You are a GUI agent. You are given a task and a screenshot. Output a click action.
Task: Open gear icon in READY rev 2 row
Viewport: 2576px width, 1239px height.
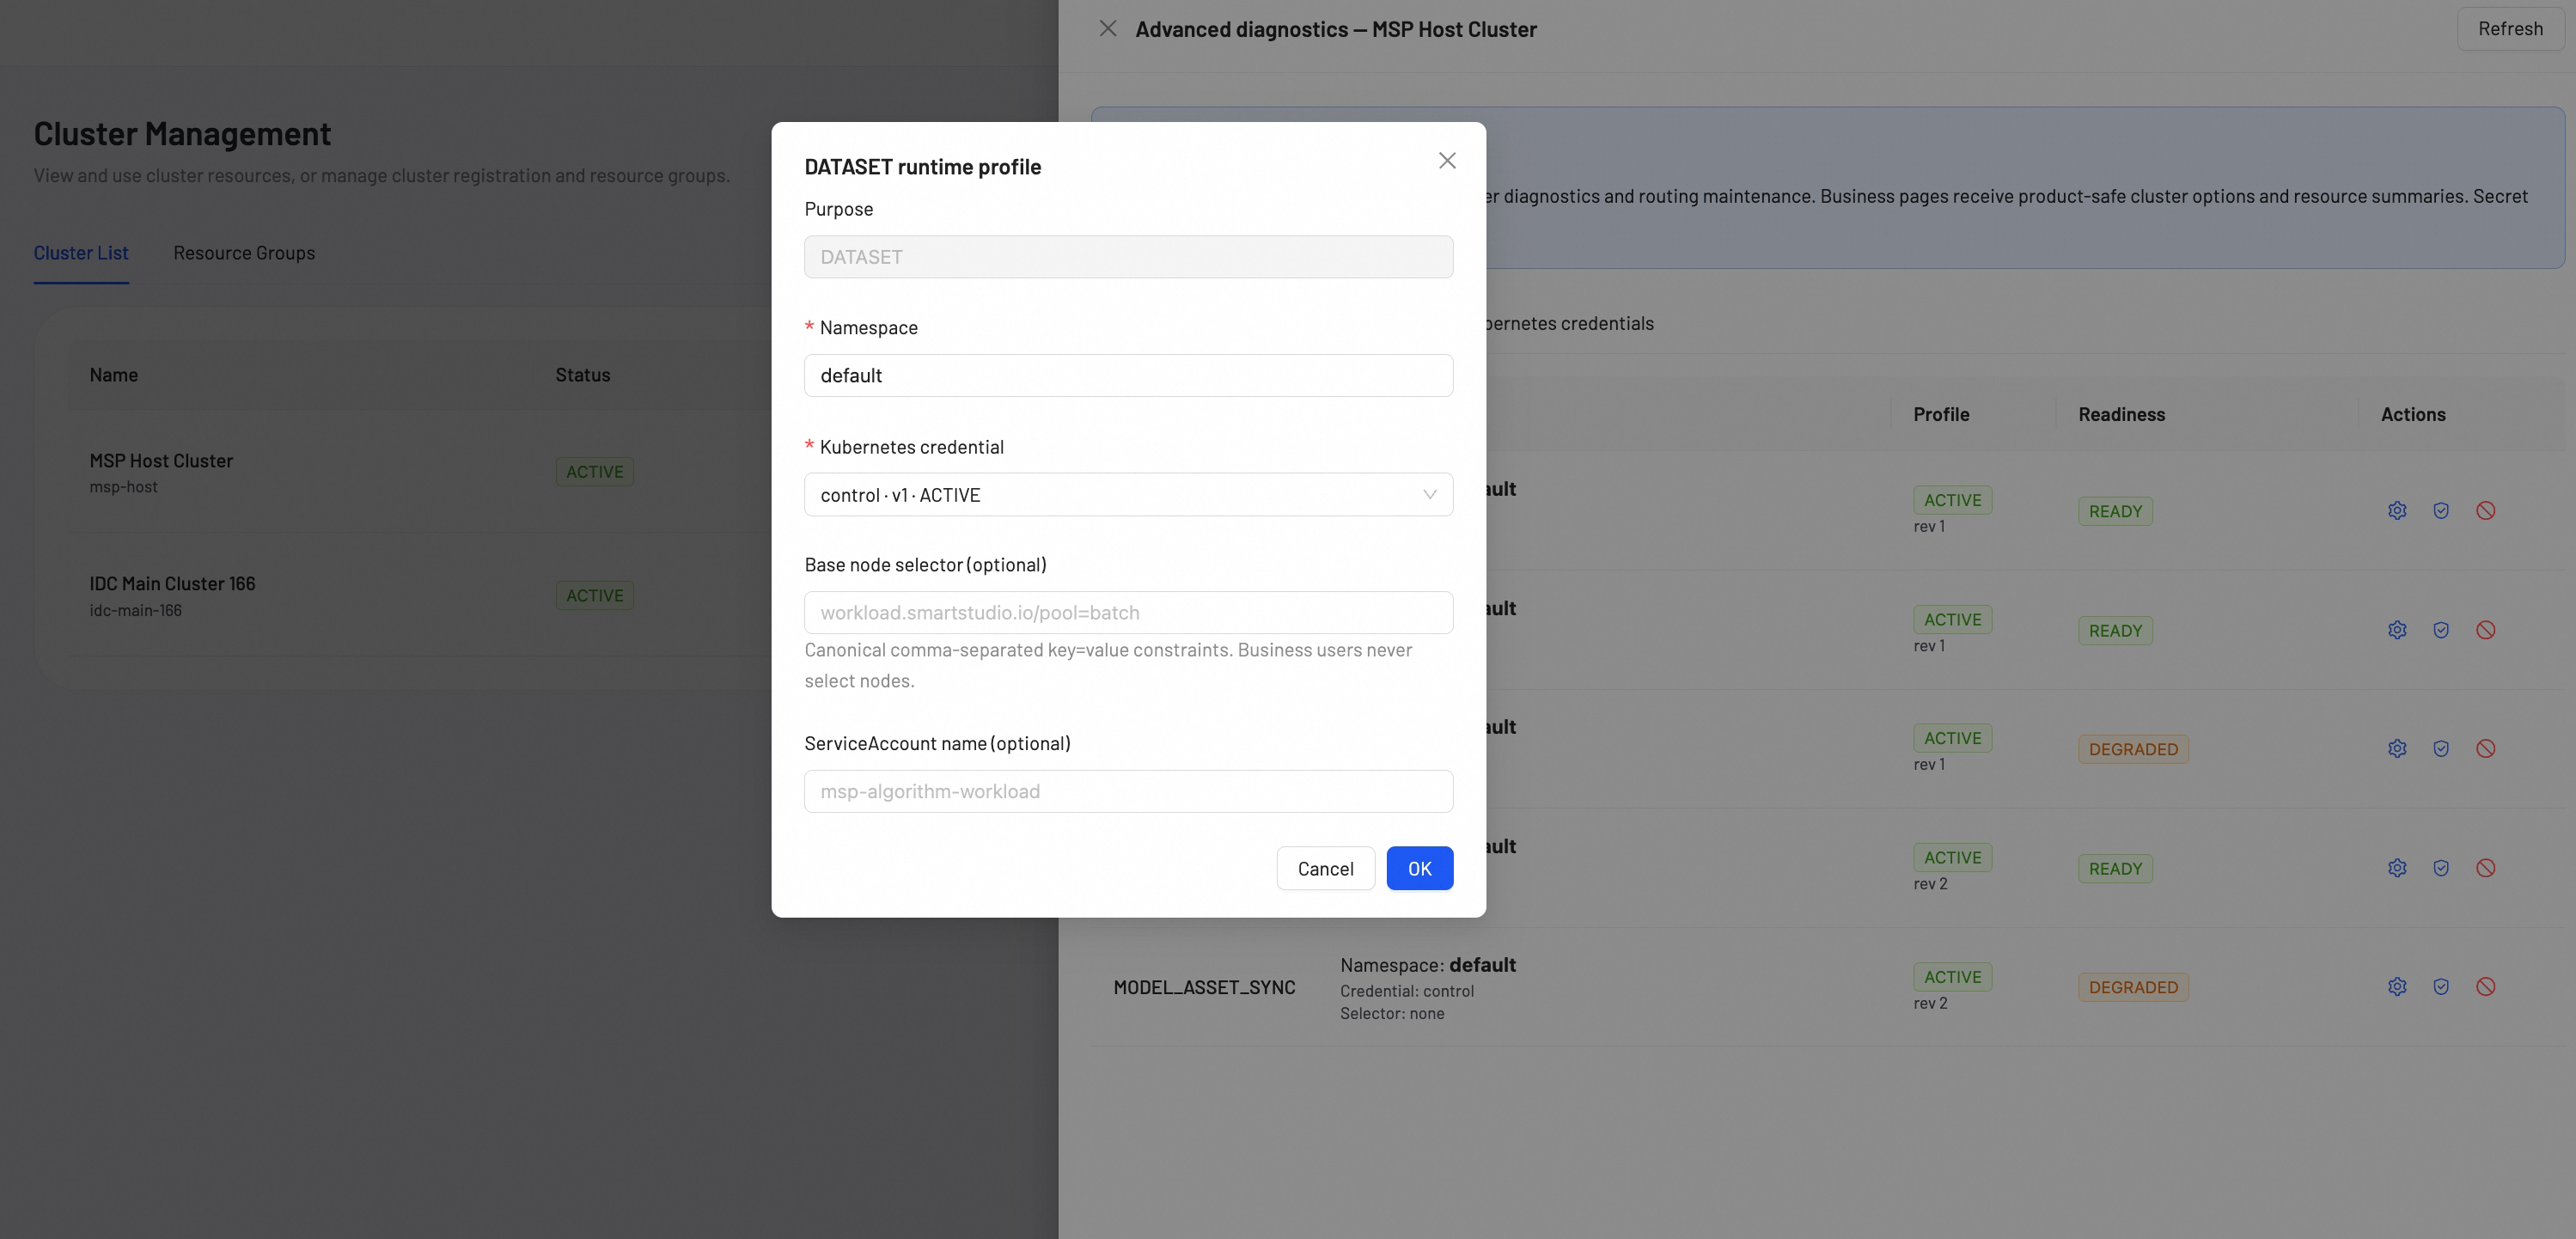pyautogui.click(x=2397, y=868)
